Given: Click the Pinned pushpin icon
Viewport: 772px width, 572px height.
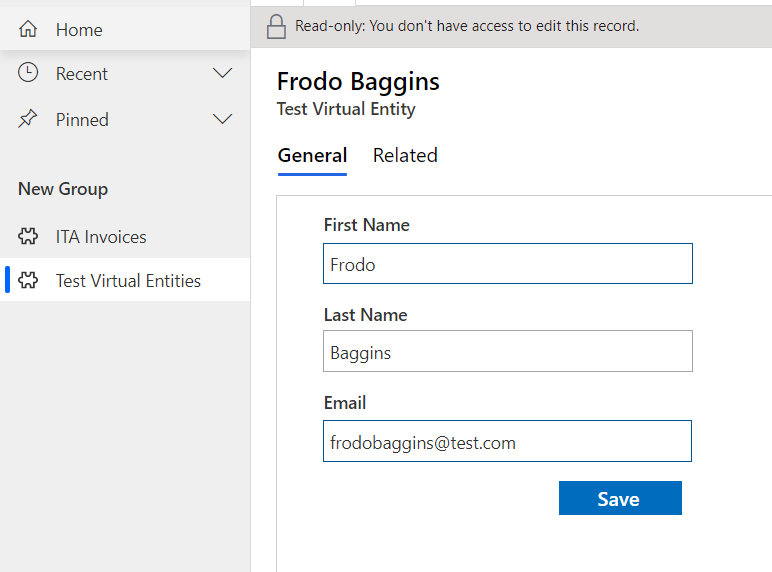Looking at the screenshot, I should [28, 119].
